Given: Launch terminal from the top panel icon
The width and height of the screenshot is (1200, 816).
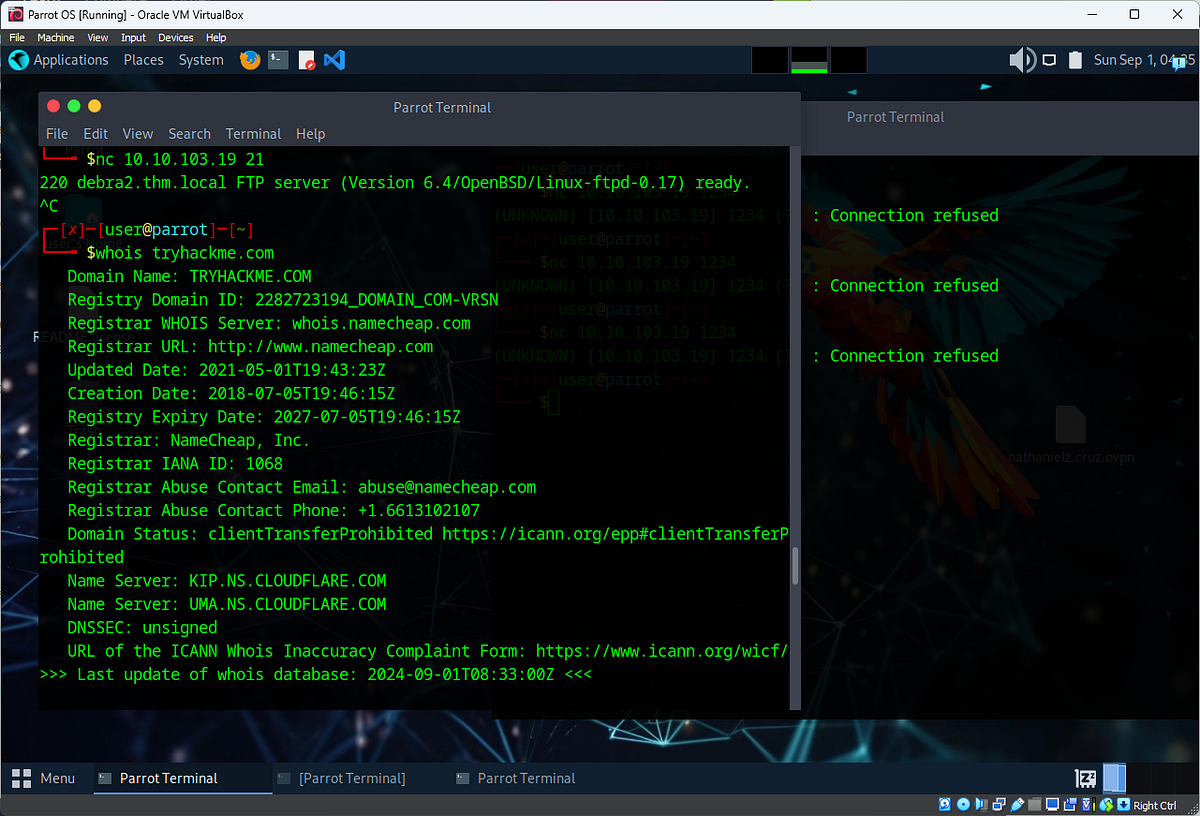Looking at the screenshot, I should tap(279, 60).
